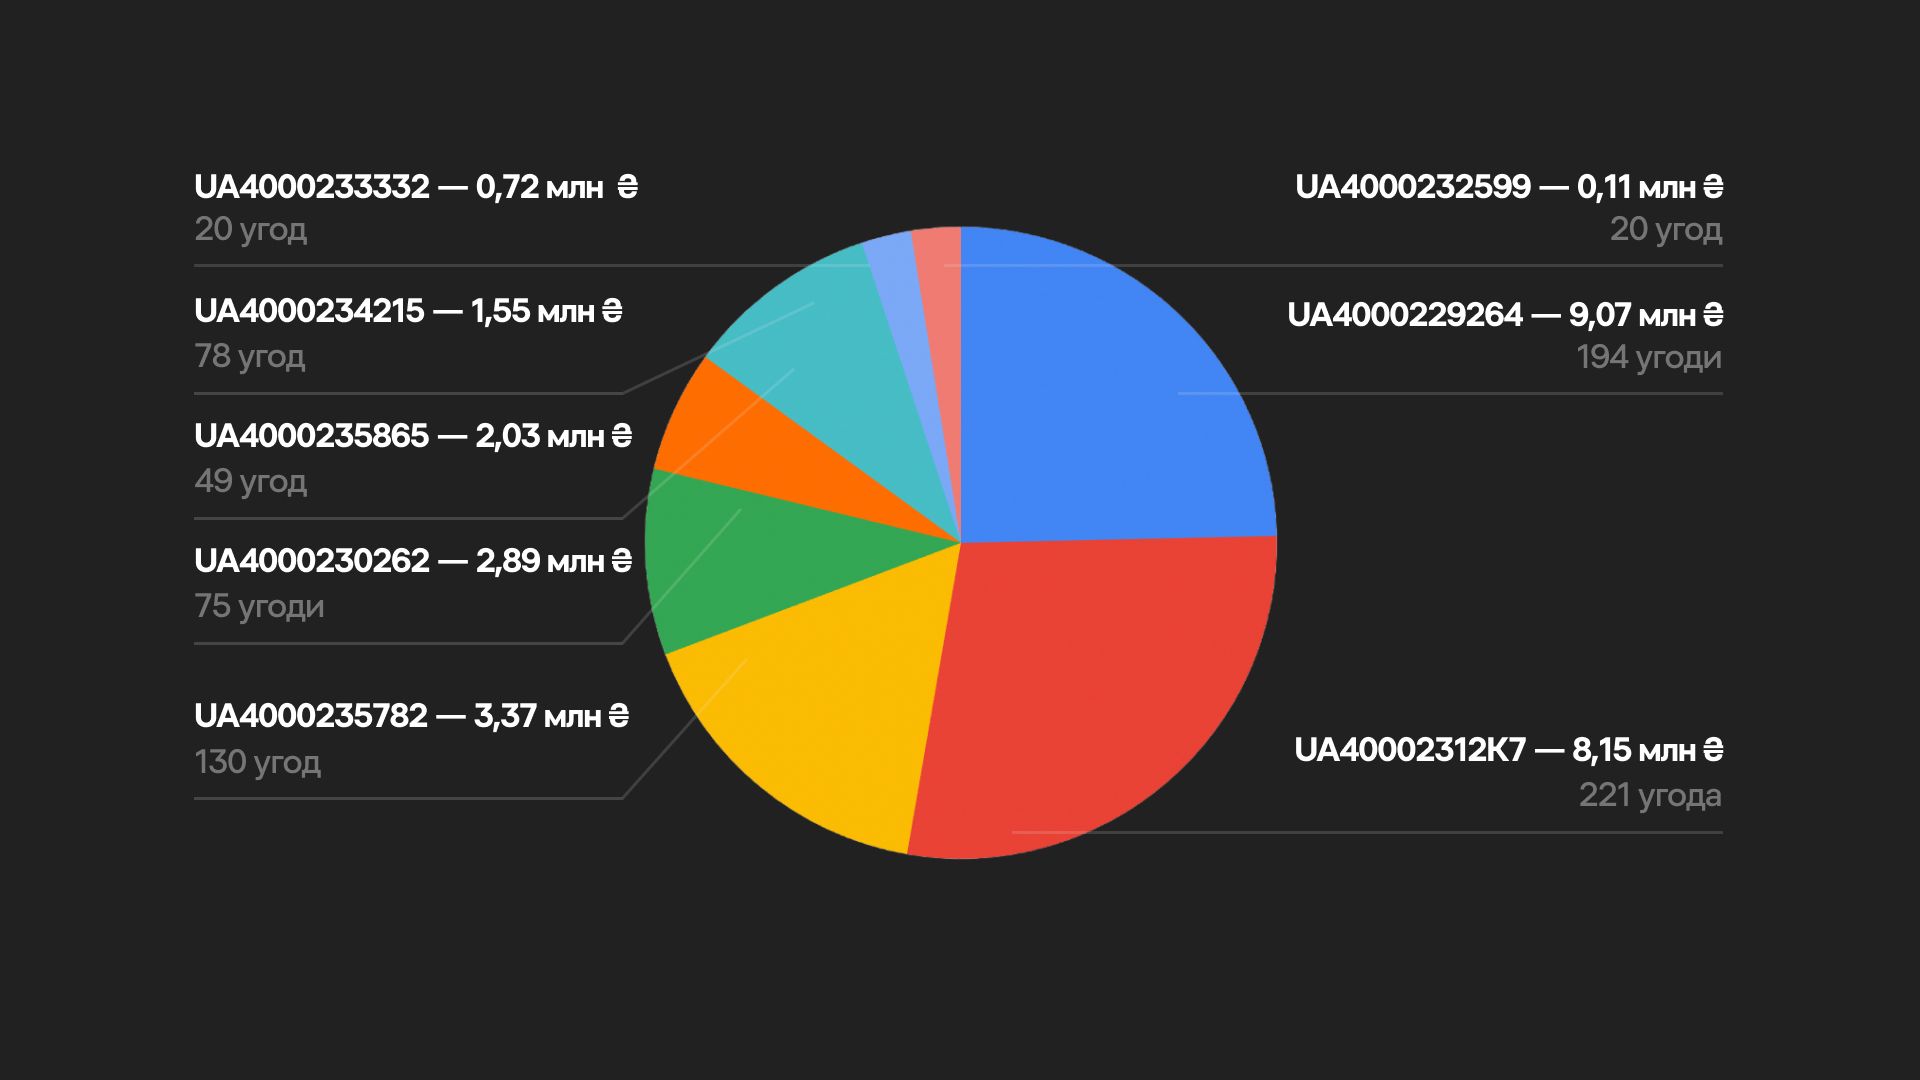Click the "75 угоди" text
The image size is (1920, 1080).
pyautogui.click(x=259, y=606)
